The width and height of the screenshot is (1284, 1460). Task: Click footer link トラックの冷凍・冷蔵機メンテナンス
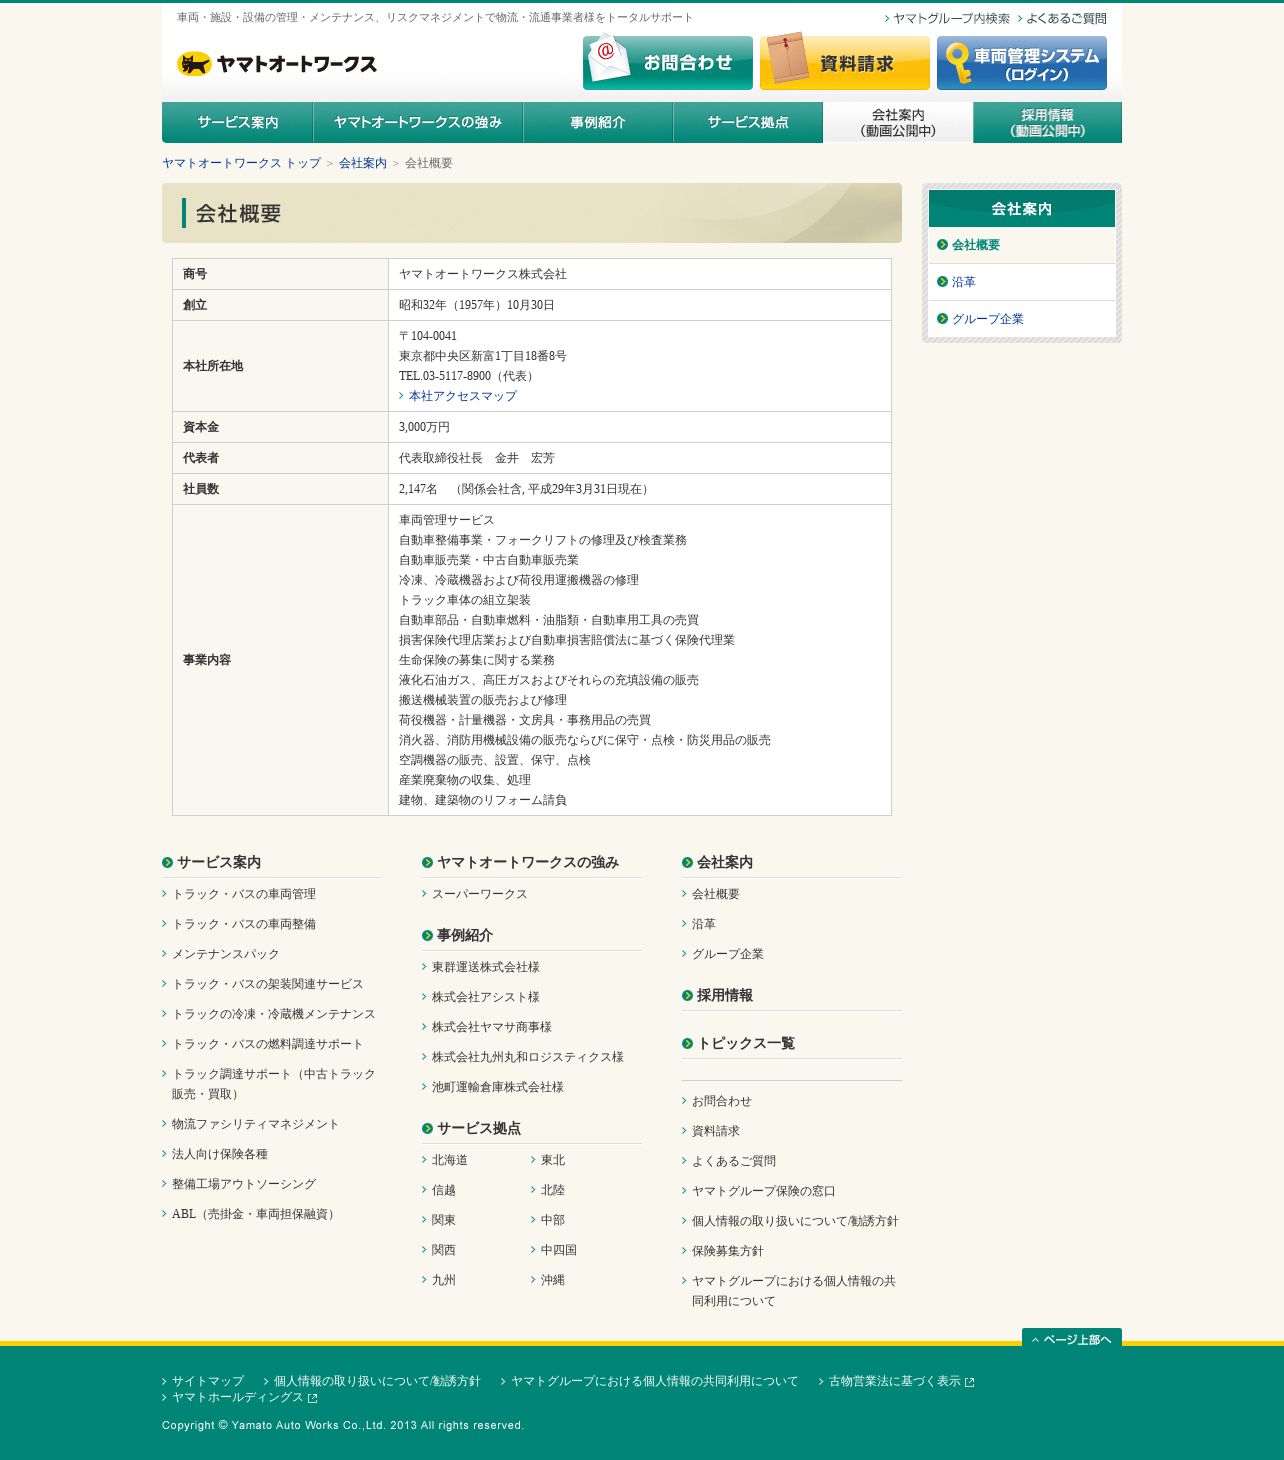[274, 1014]
